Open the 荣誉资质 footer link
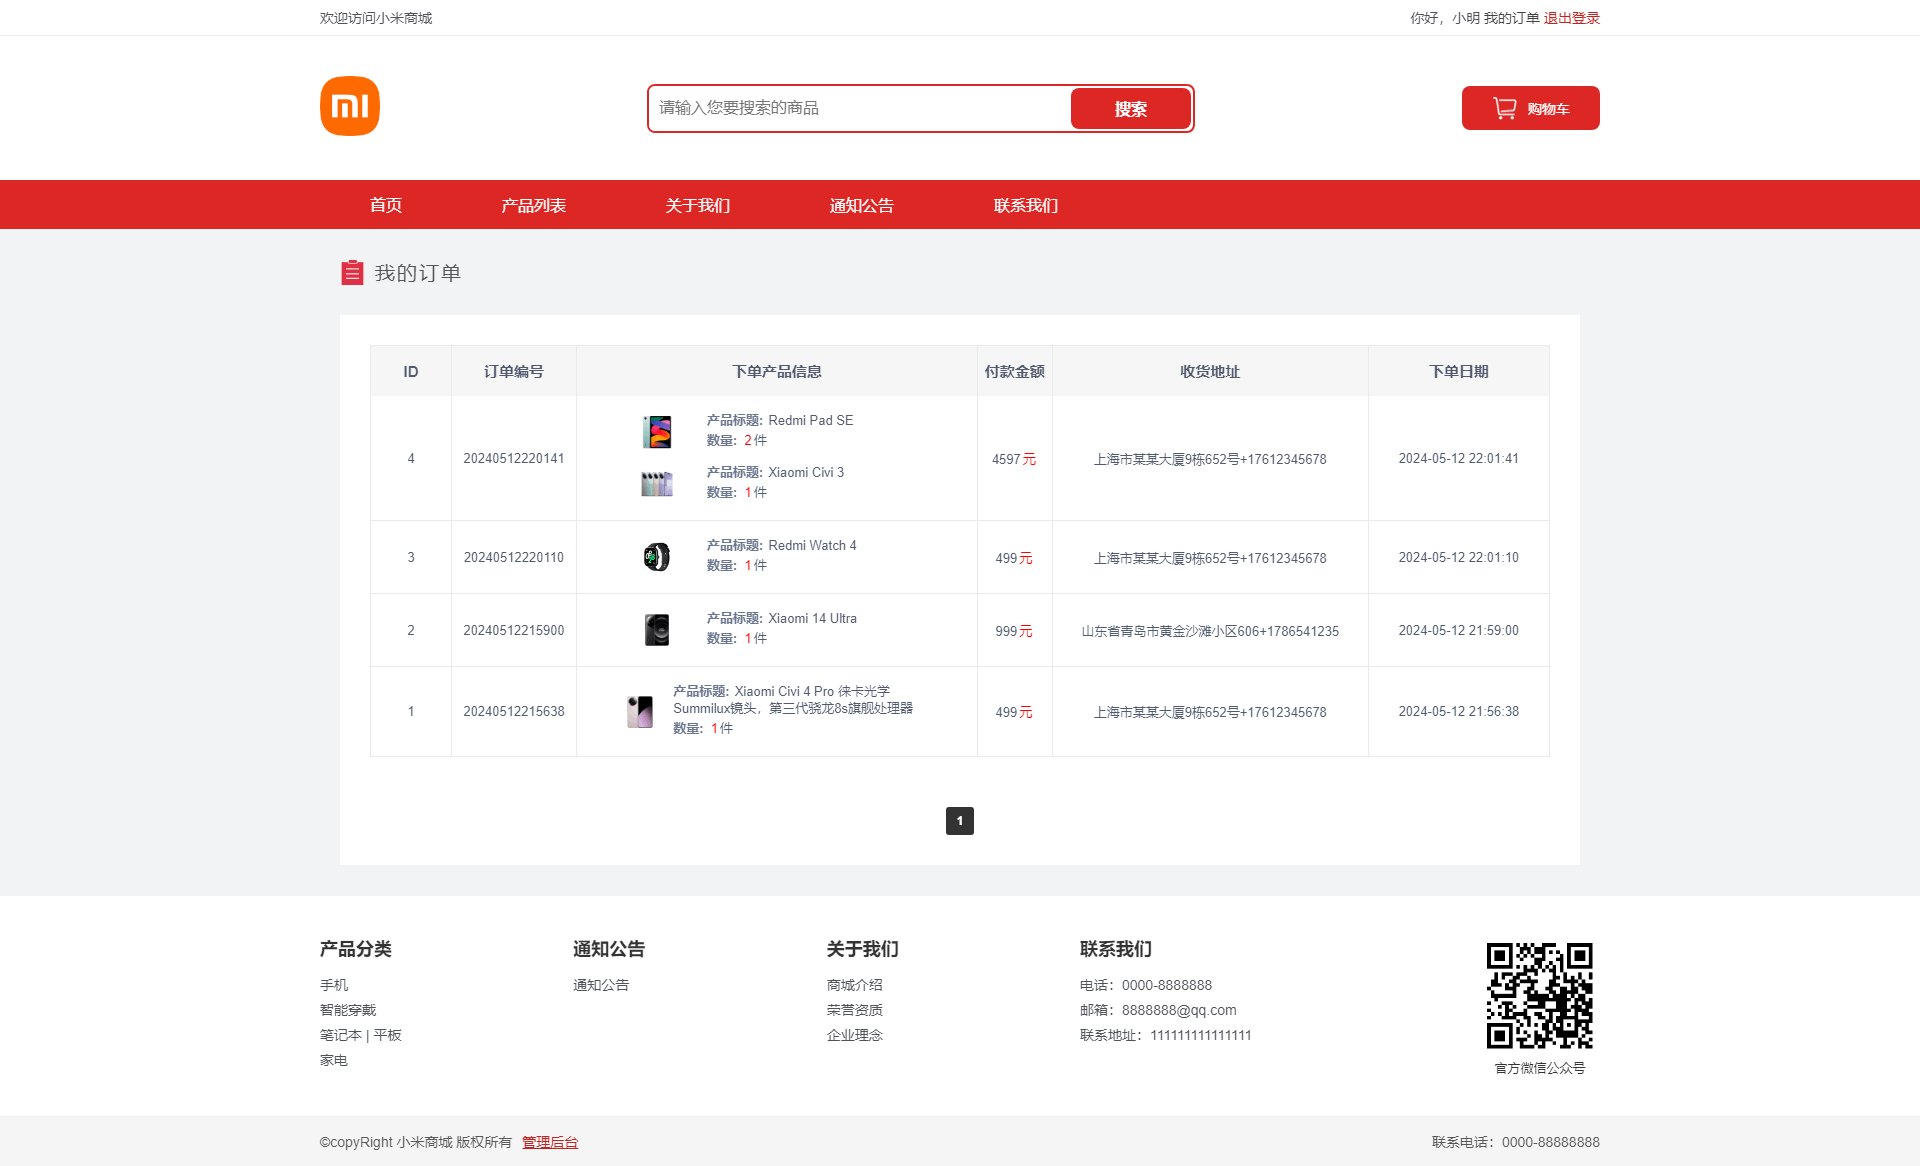Viewport: 1920px width, 1166px height. click(855, 1010)
